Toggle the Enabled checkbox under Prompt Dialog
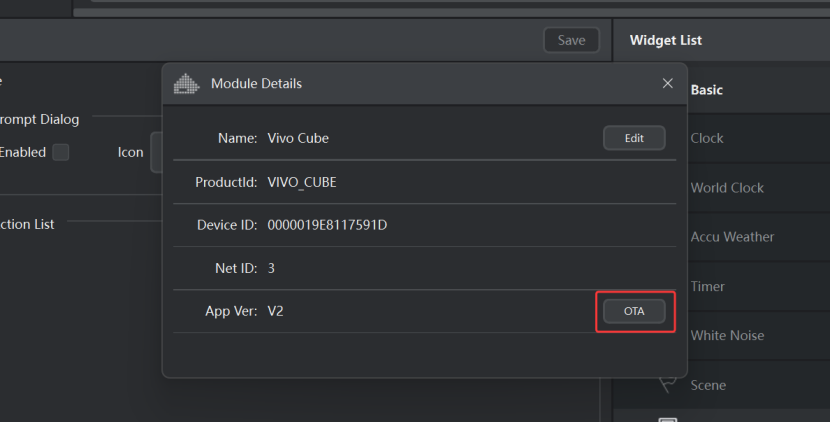Screen dimensions: 831x422 [60, 152]
